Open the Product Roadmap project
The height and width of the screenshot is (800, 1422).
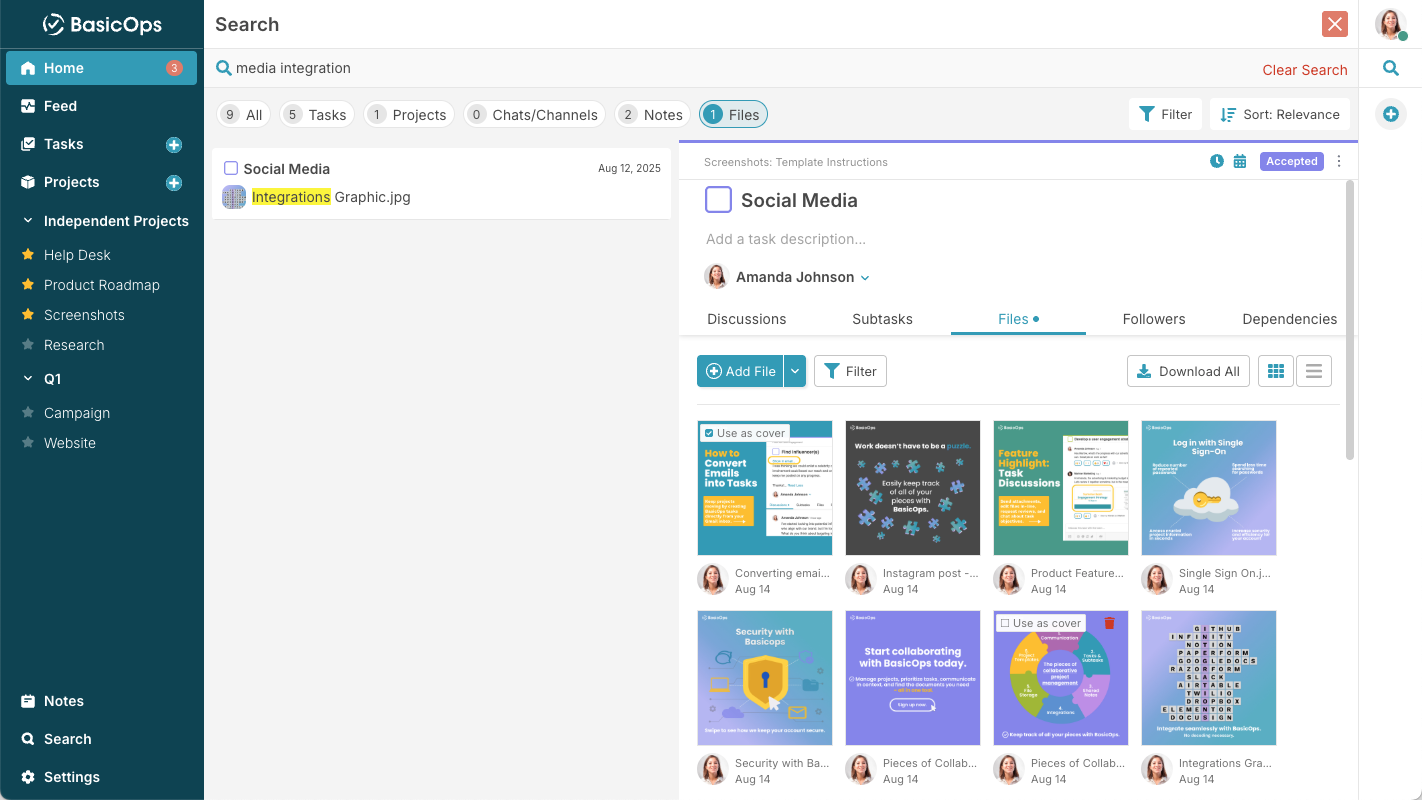click(x=102, y=285)
